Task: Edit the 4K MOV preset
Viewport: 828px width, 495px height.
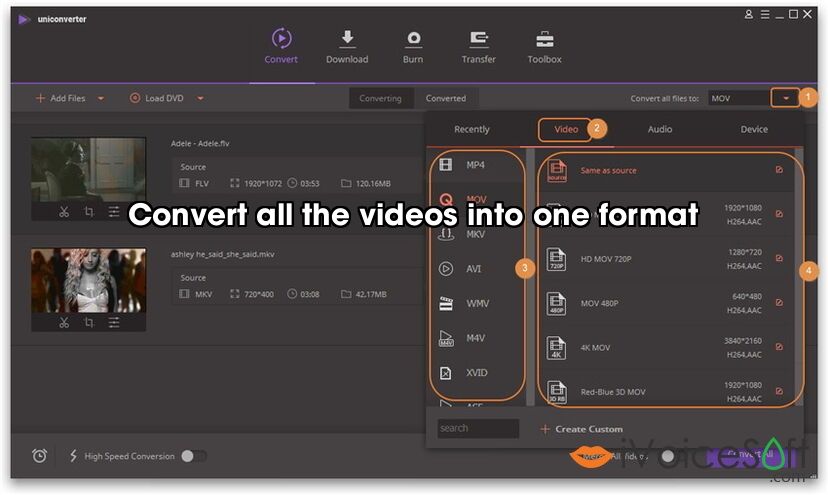Action: pos(779,347)
